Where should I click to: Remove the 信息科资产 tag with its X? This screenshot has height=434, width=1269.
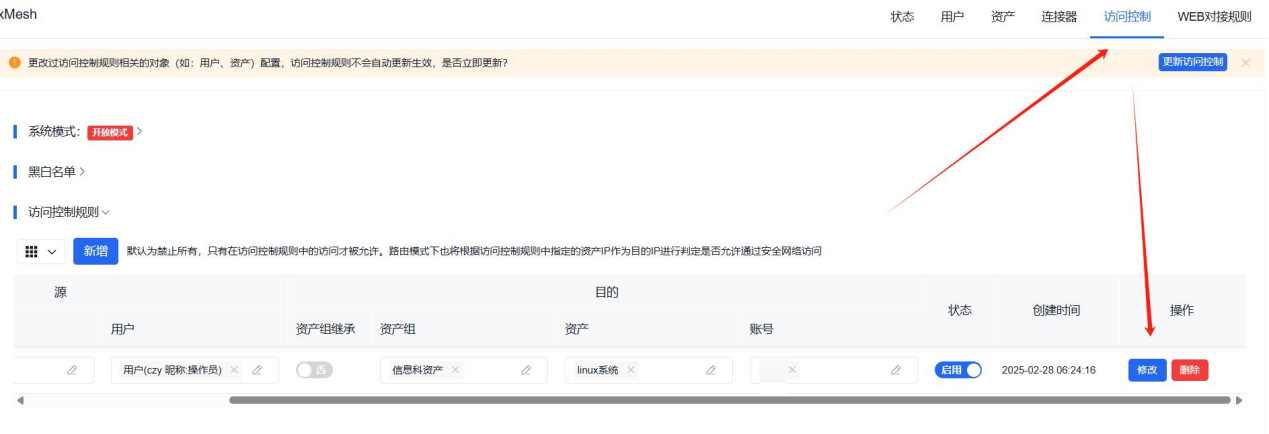pyautogui.click(x=455, y=370)
